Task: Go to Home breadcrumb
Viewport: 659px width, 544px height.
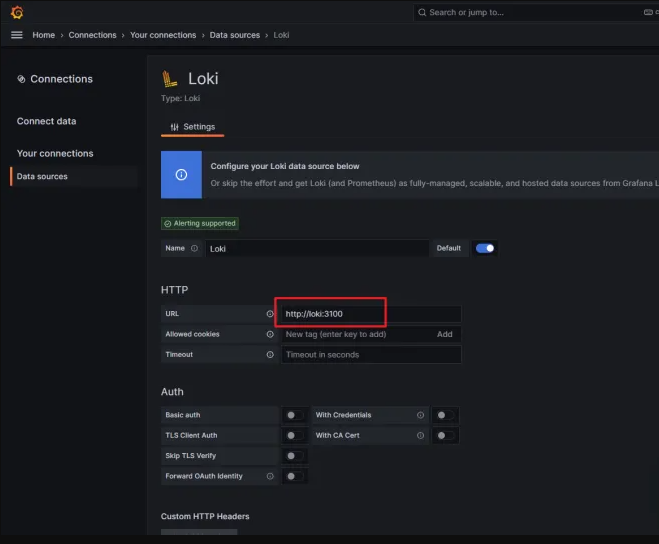Action: (x=44, y=35)
